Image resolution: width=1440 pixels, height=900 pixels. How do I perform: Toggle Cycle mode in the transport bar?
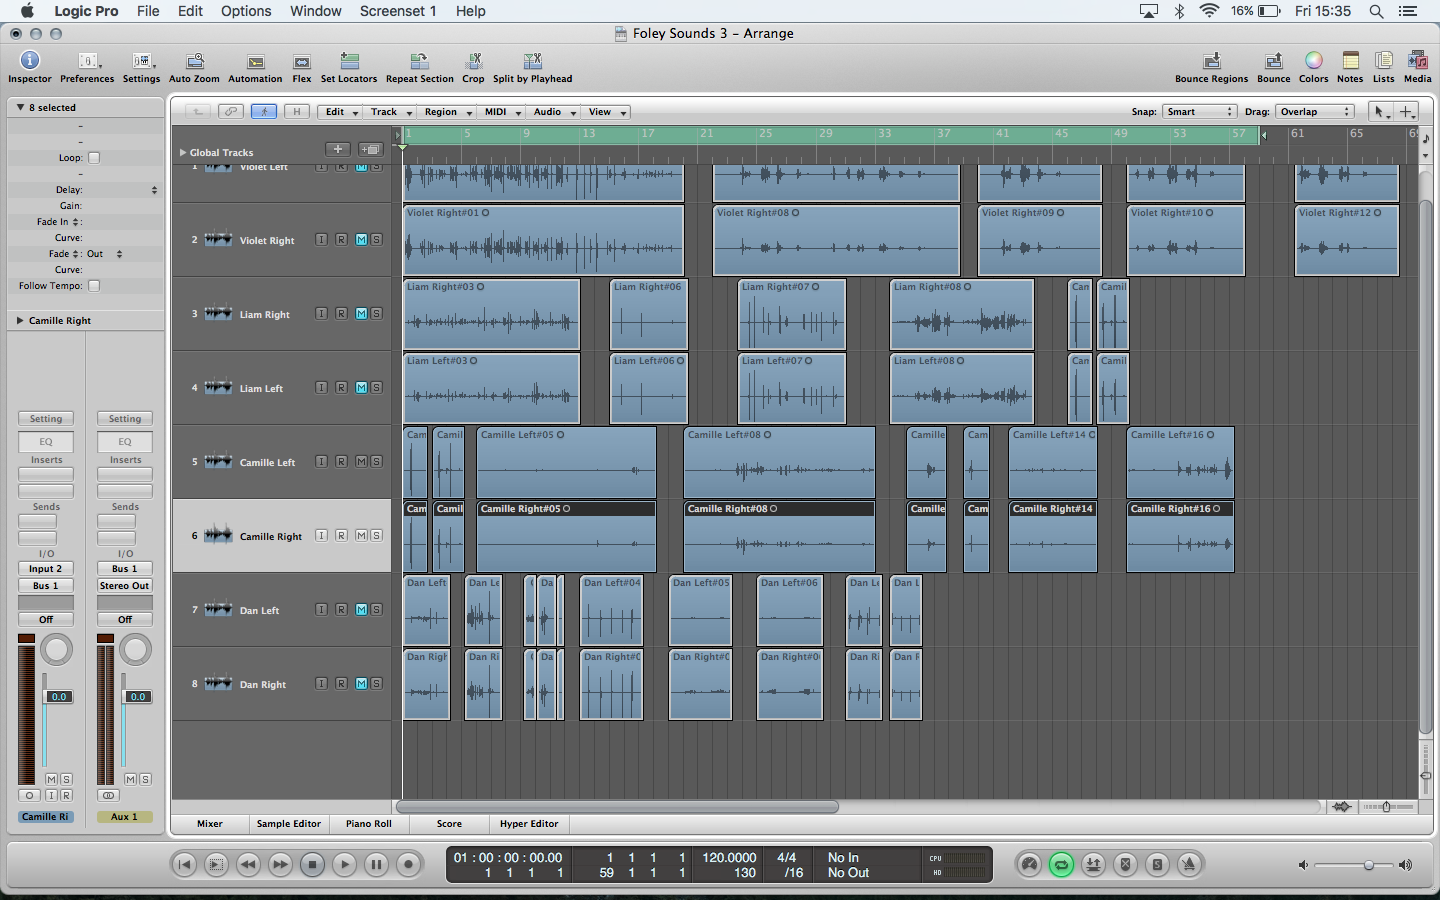click(x=1061, y=865)
